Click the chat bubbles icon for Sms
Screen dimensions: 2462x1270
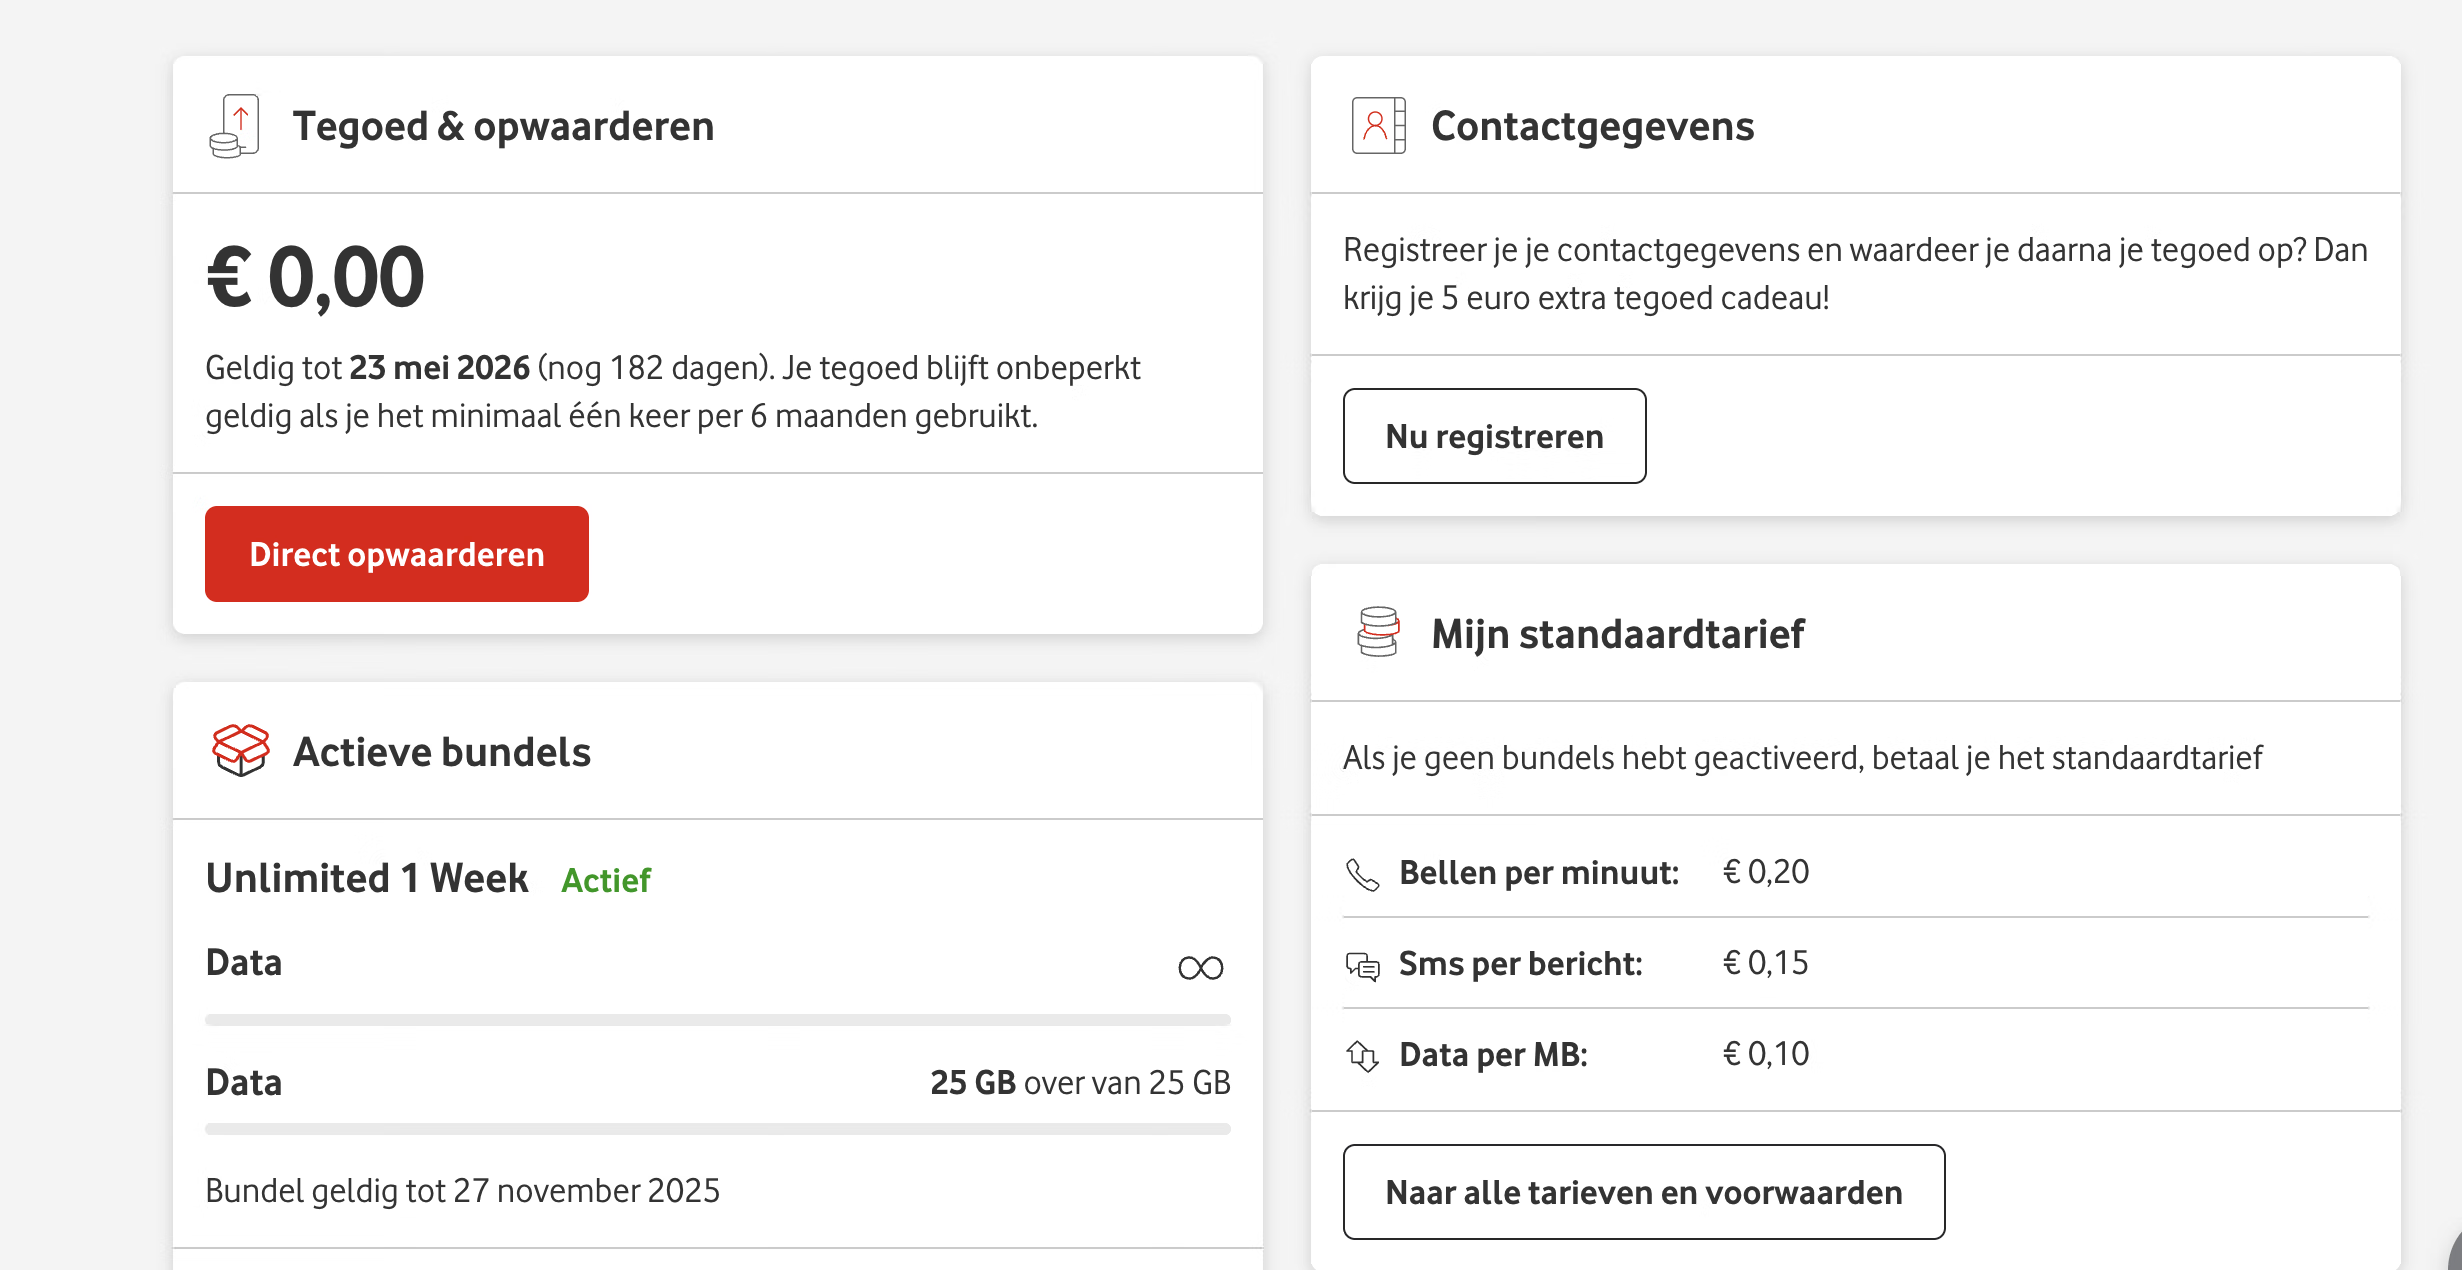click(x=1362, y=965)
